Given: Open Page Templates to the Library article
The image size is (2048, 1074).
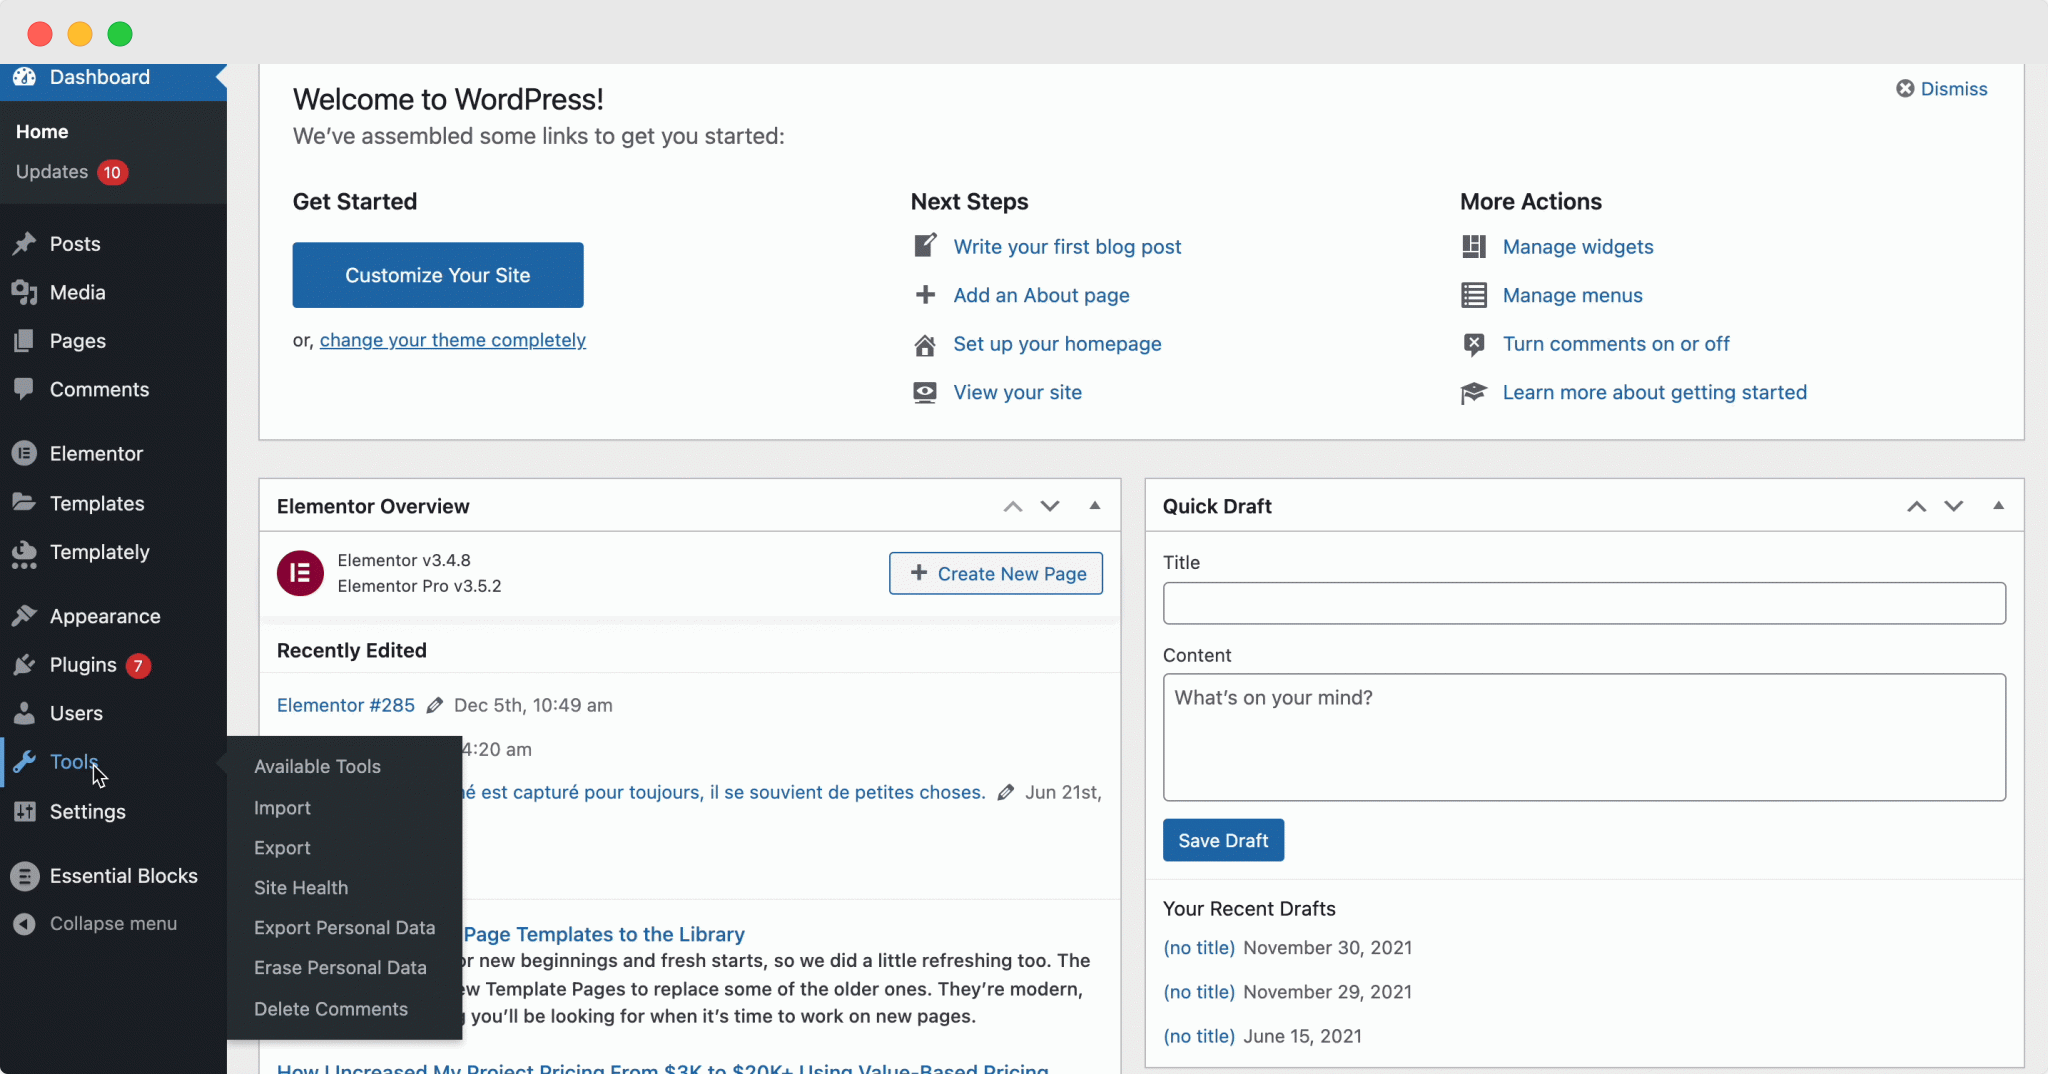Looking at the screenshot, I should [604, 934].
